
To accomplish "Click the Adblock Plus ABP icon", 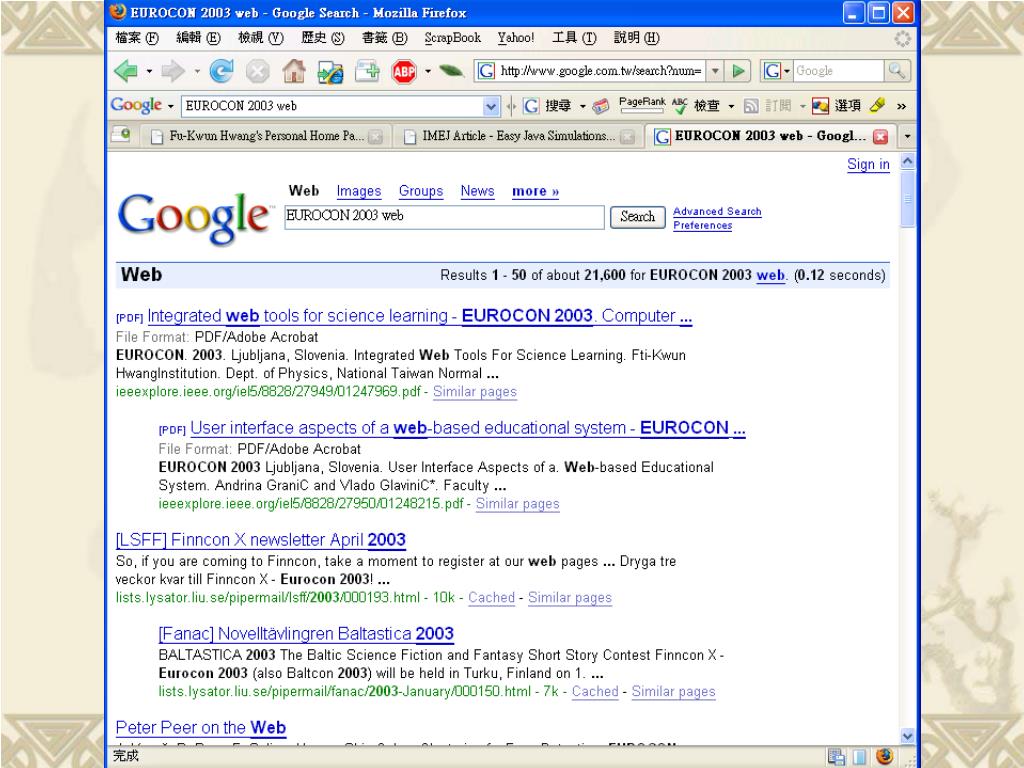I will click(x=404, y=71).
